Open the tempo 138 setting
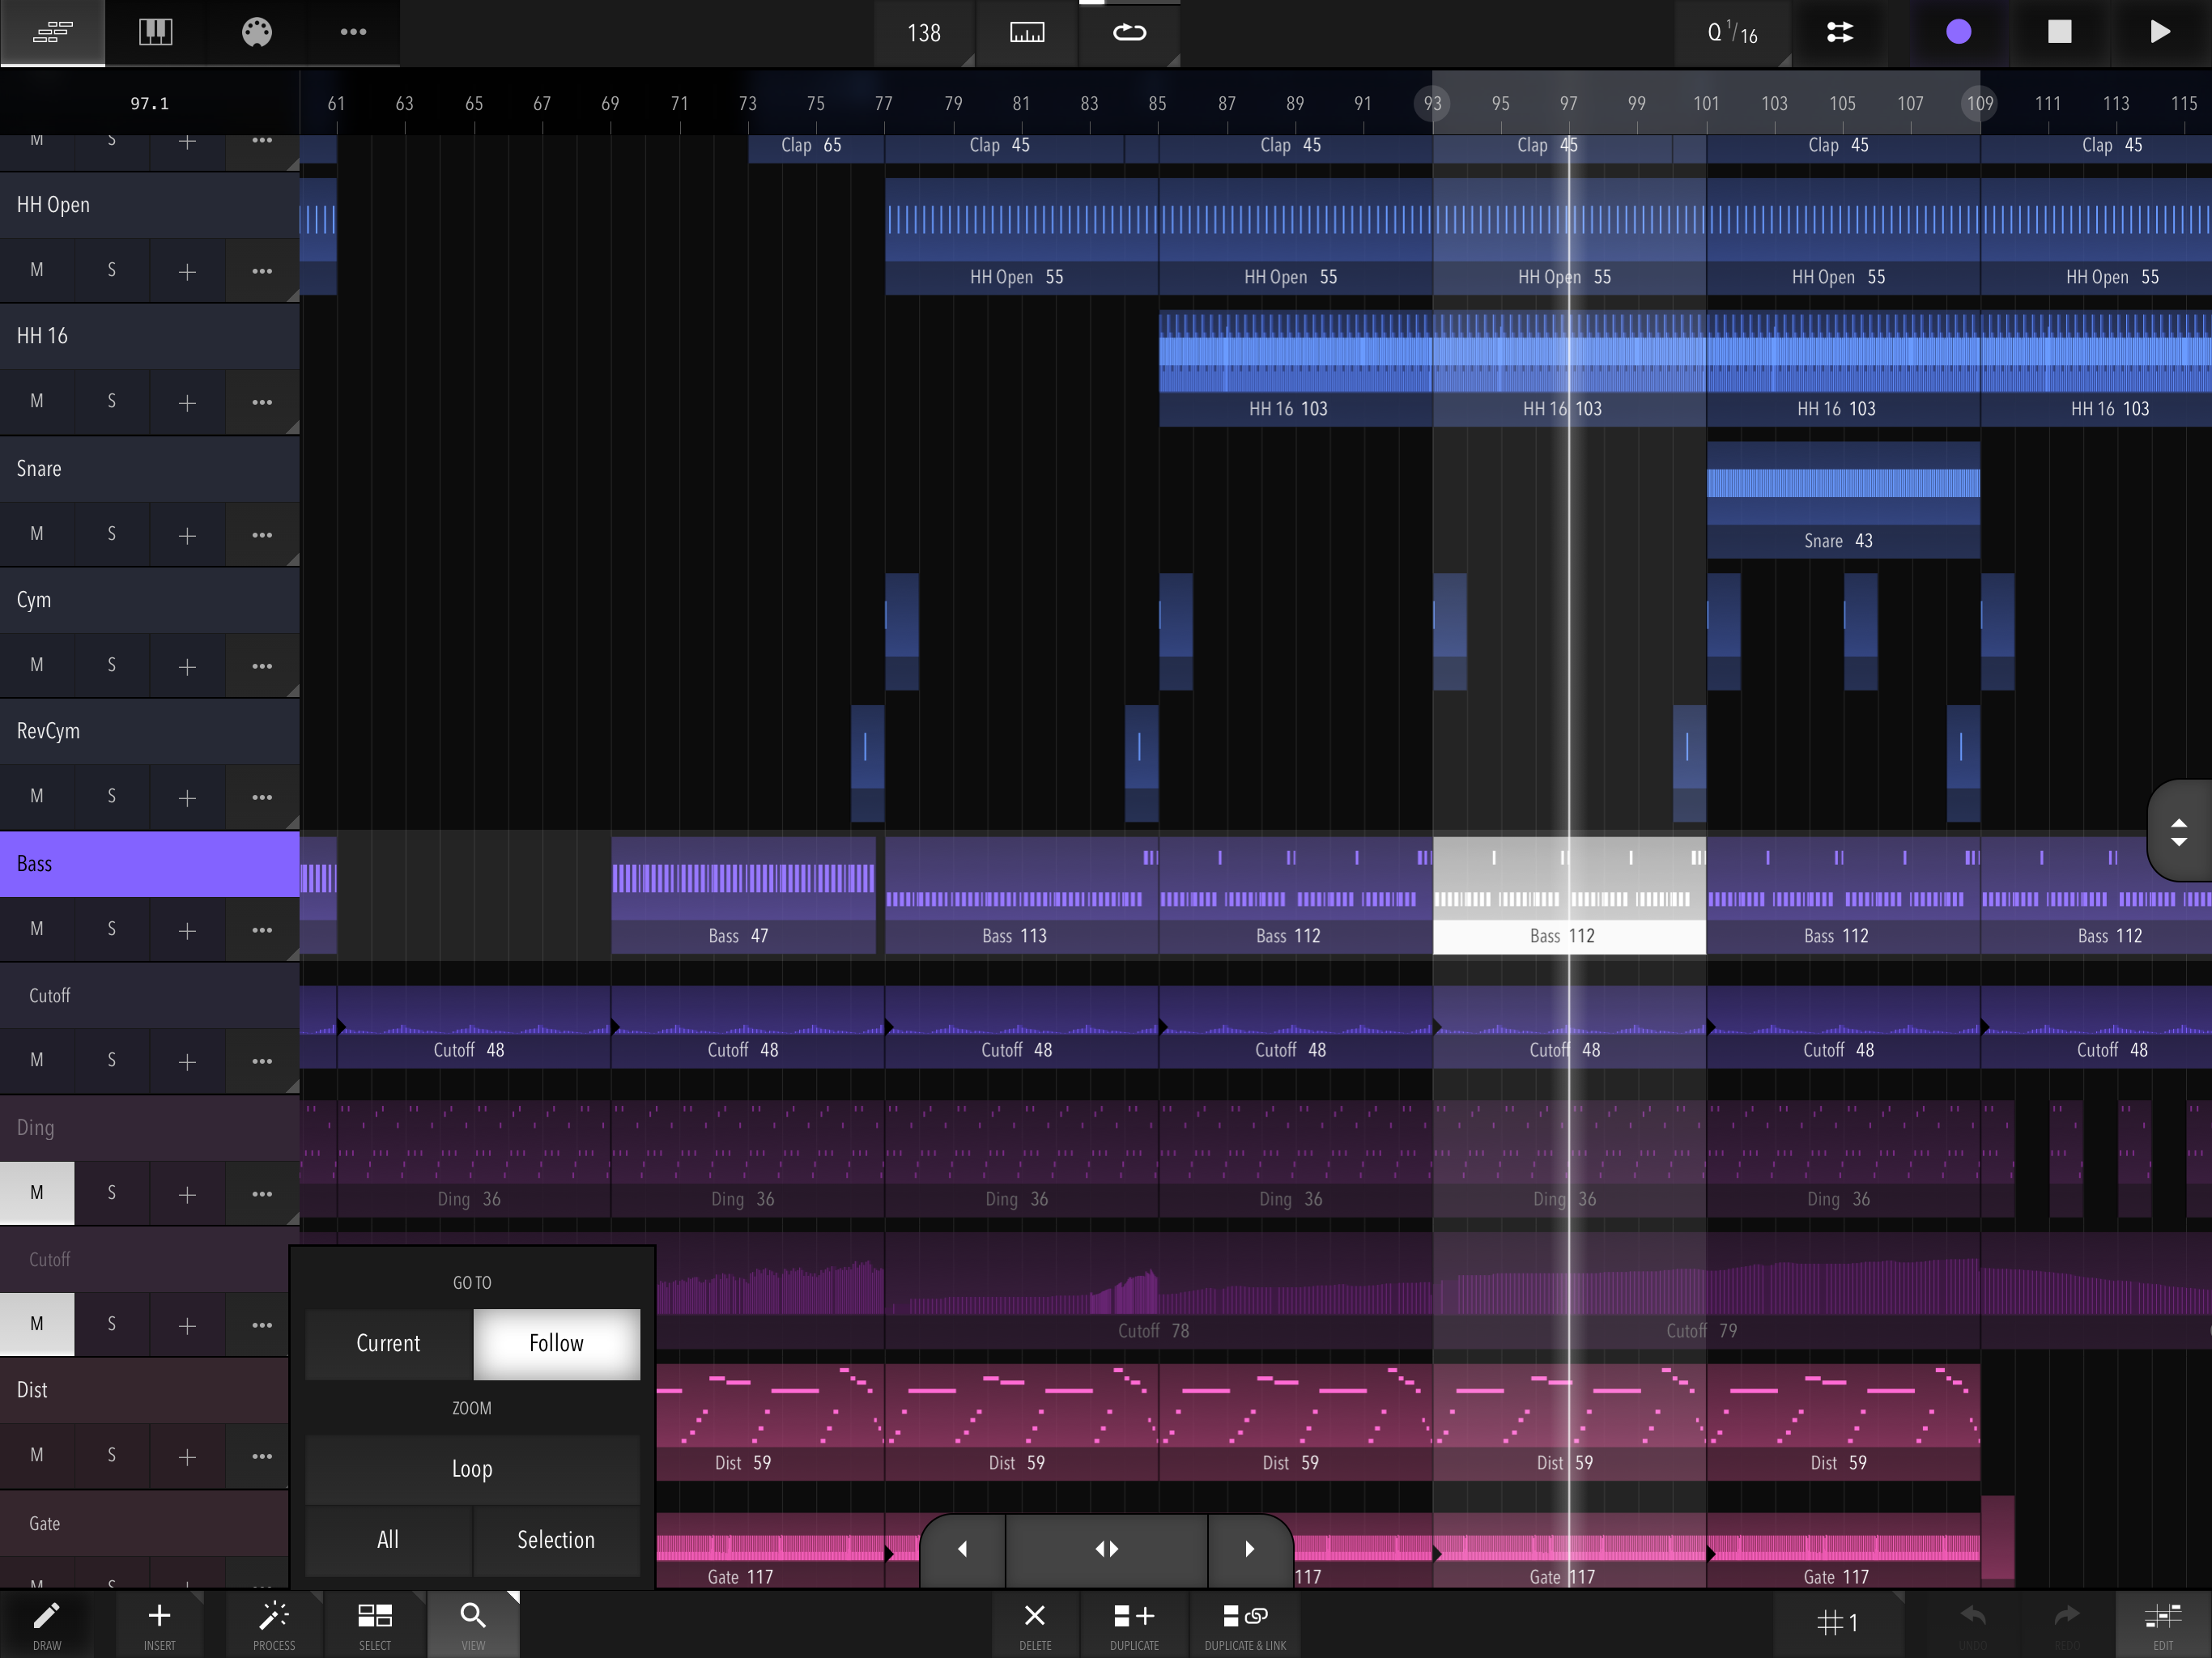Viewport: 2212px width, 1658px height. [923, 33]
